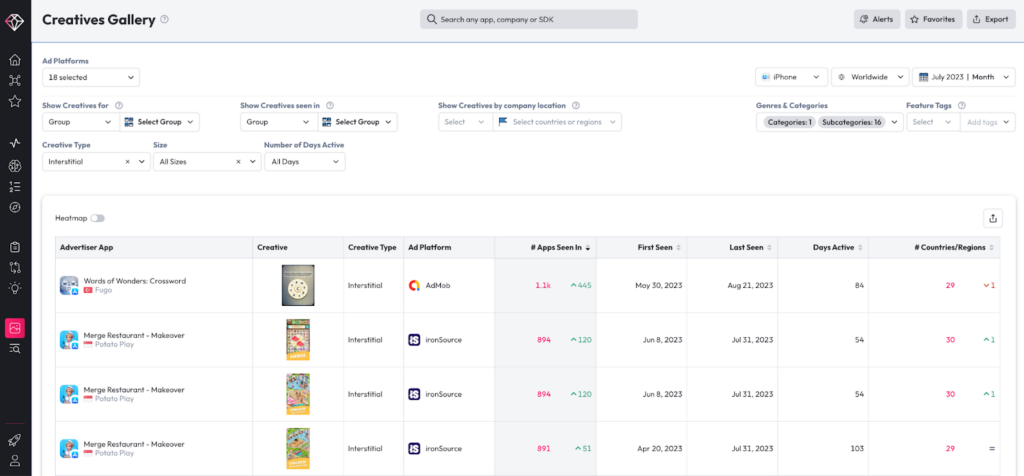Open the pulse activity sidebar icon

click(15, 143)
